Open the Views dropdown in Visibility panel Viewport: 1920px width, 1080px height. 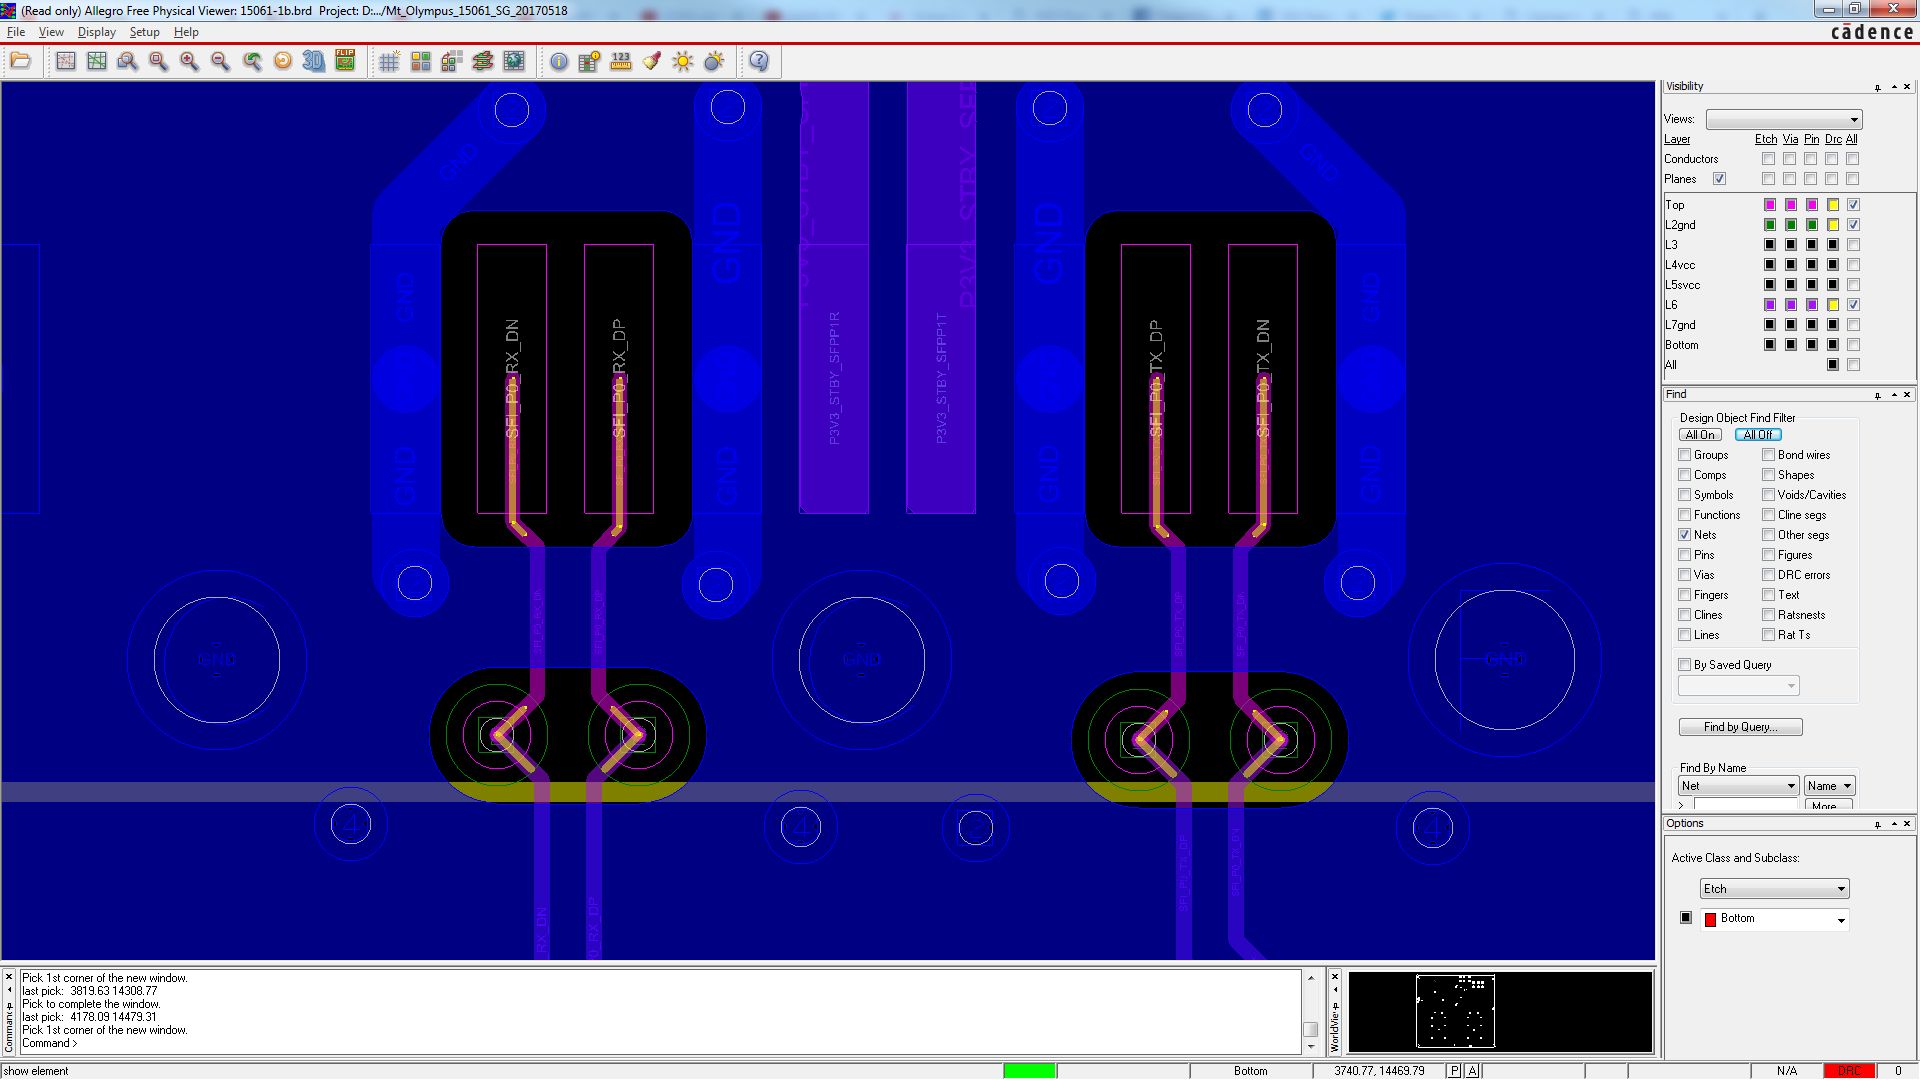[1783, 119]
